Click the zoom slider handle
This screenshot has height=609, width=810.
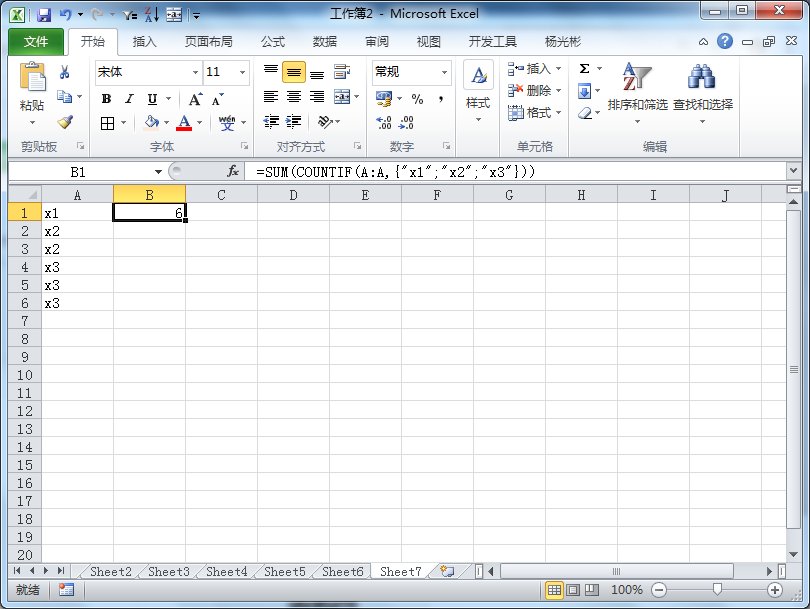[x=717, y=590]
